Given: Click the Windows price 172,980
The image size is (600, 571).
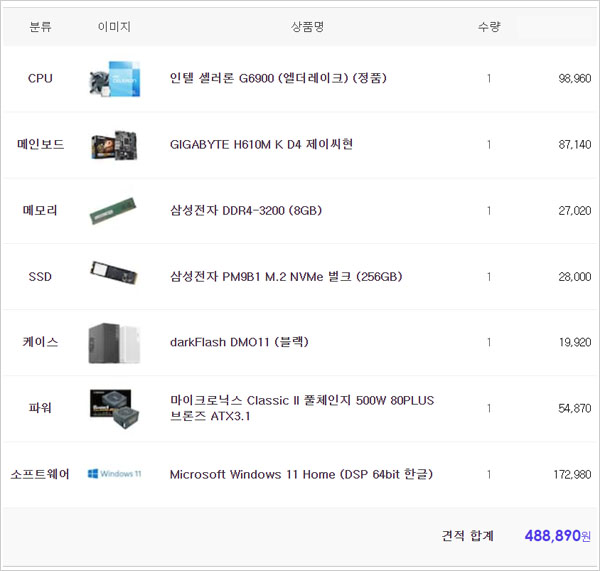Looking at the screenshot, I should click(x=572, y=475).
